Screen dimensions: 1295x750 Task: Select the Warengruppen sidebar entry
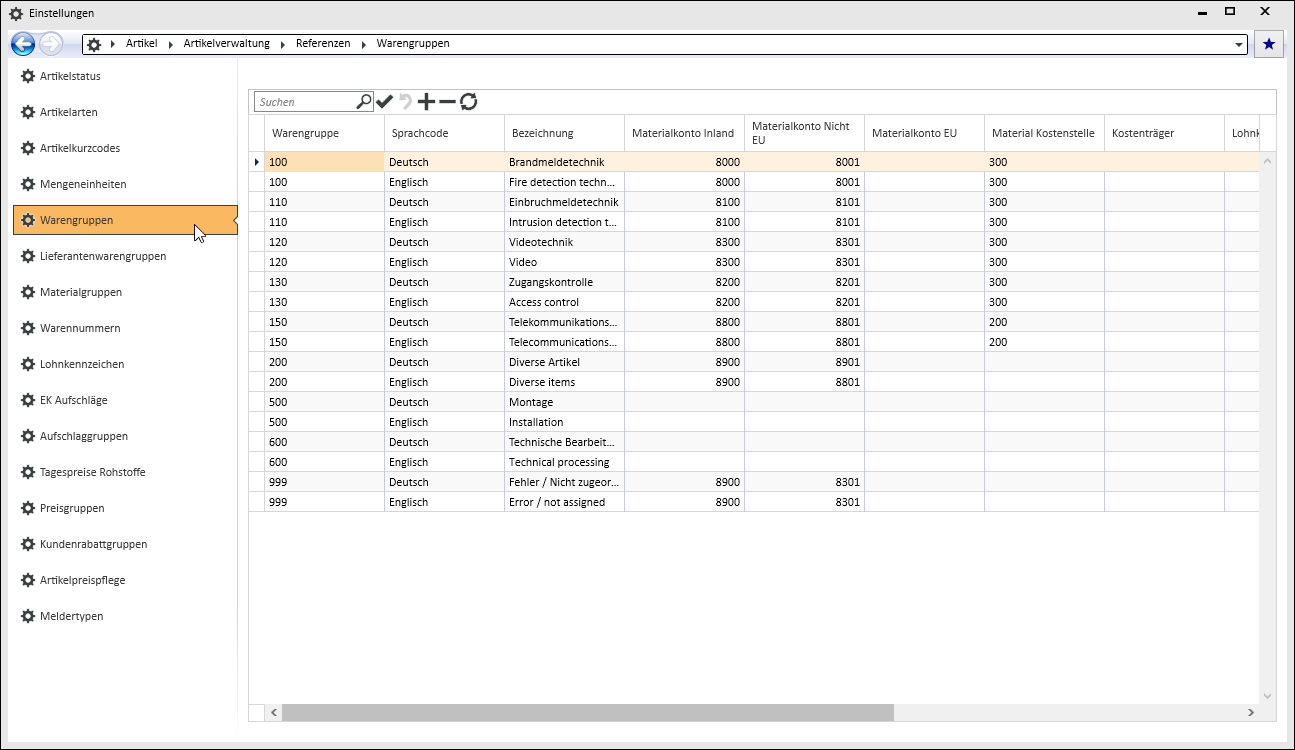[x=125, y=220]
